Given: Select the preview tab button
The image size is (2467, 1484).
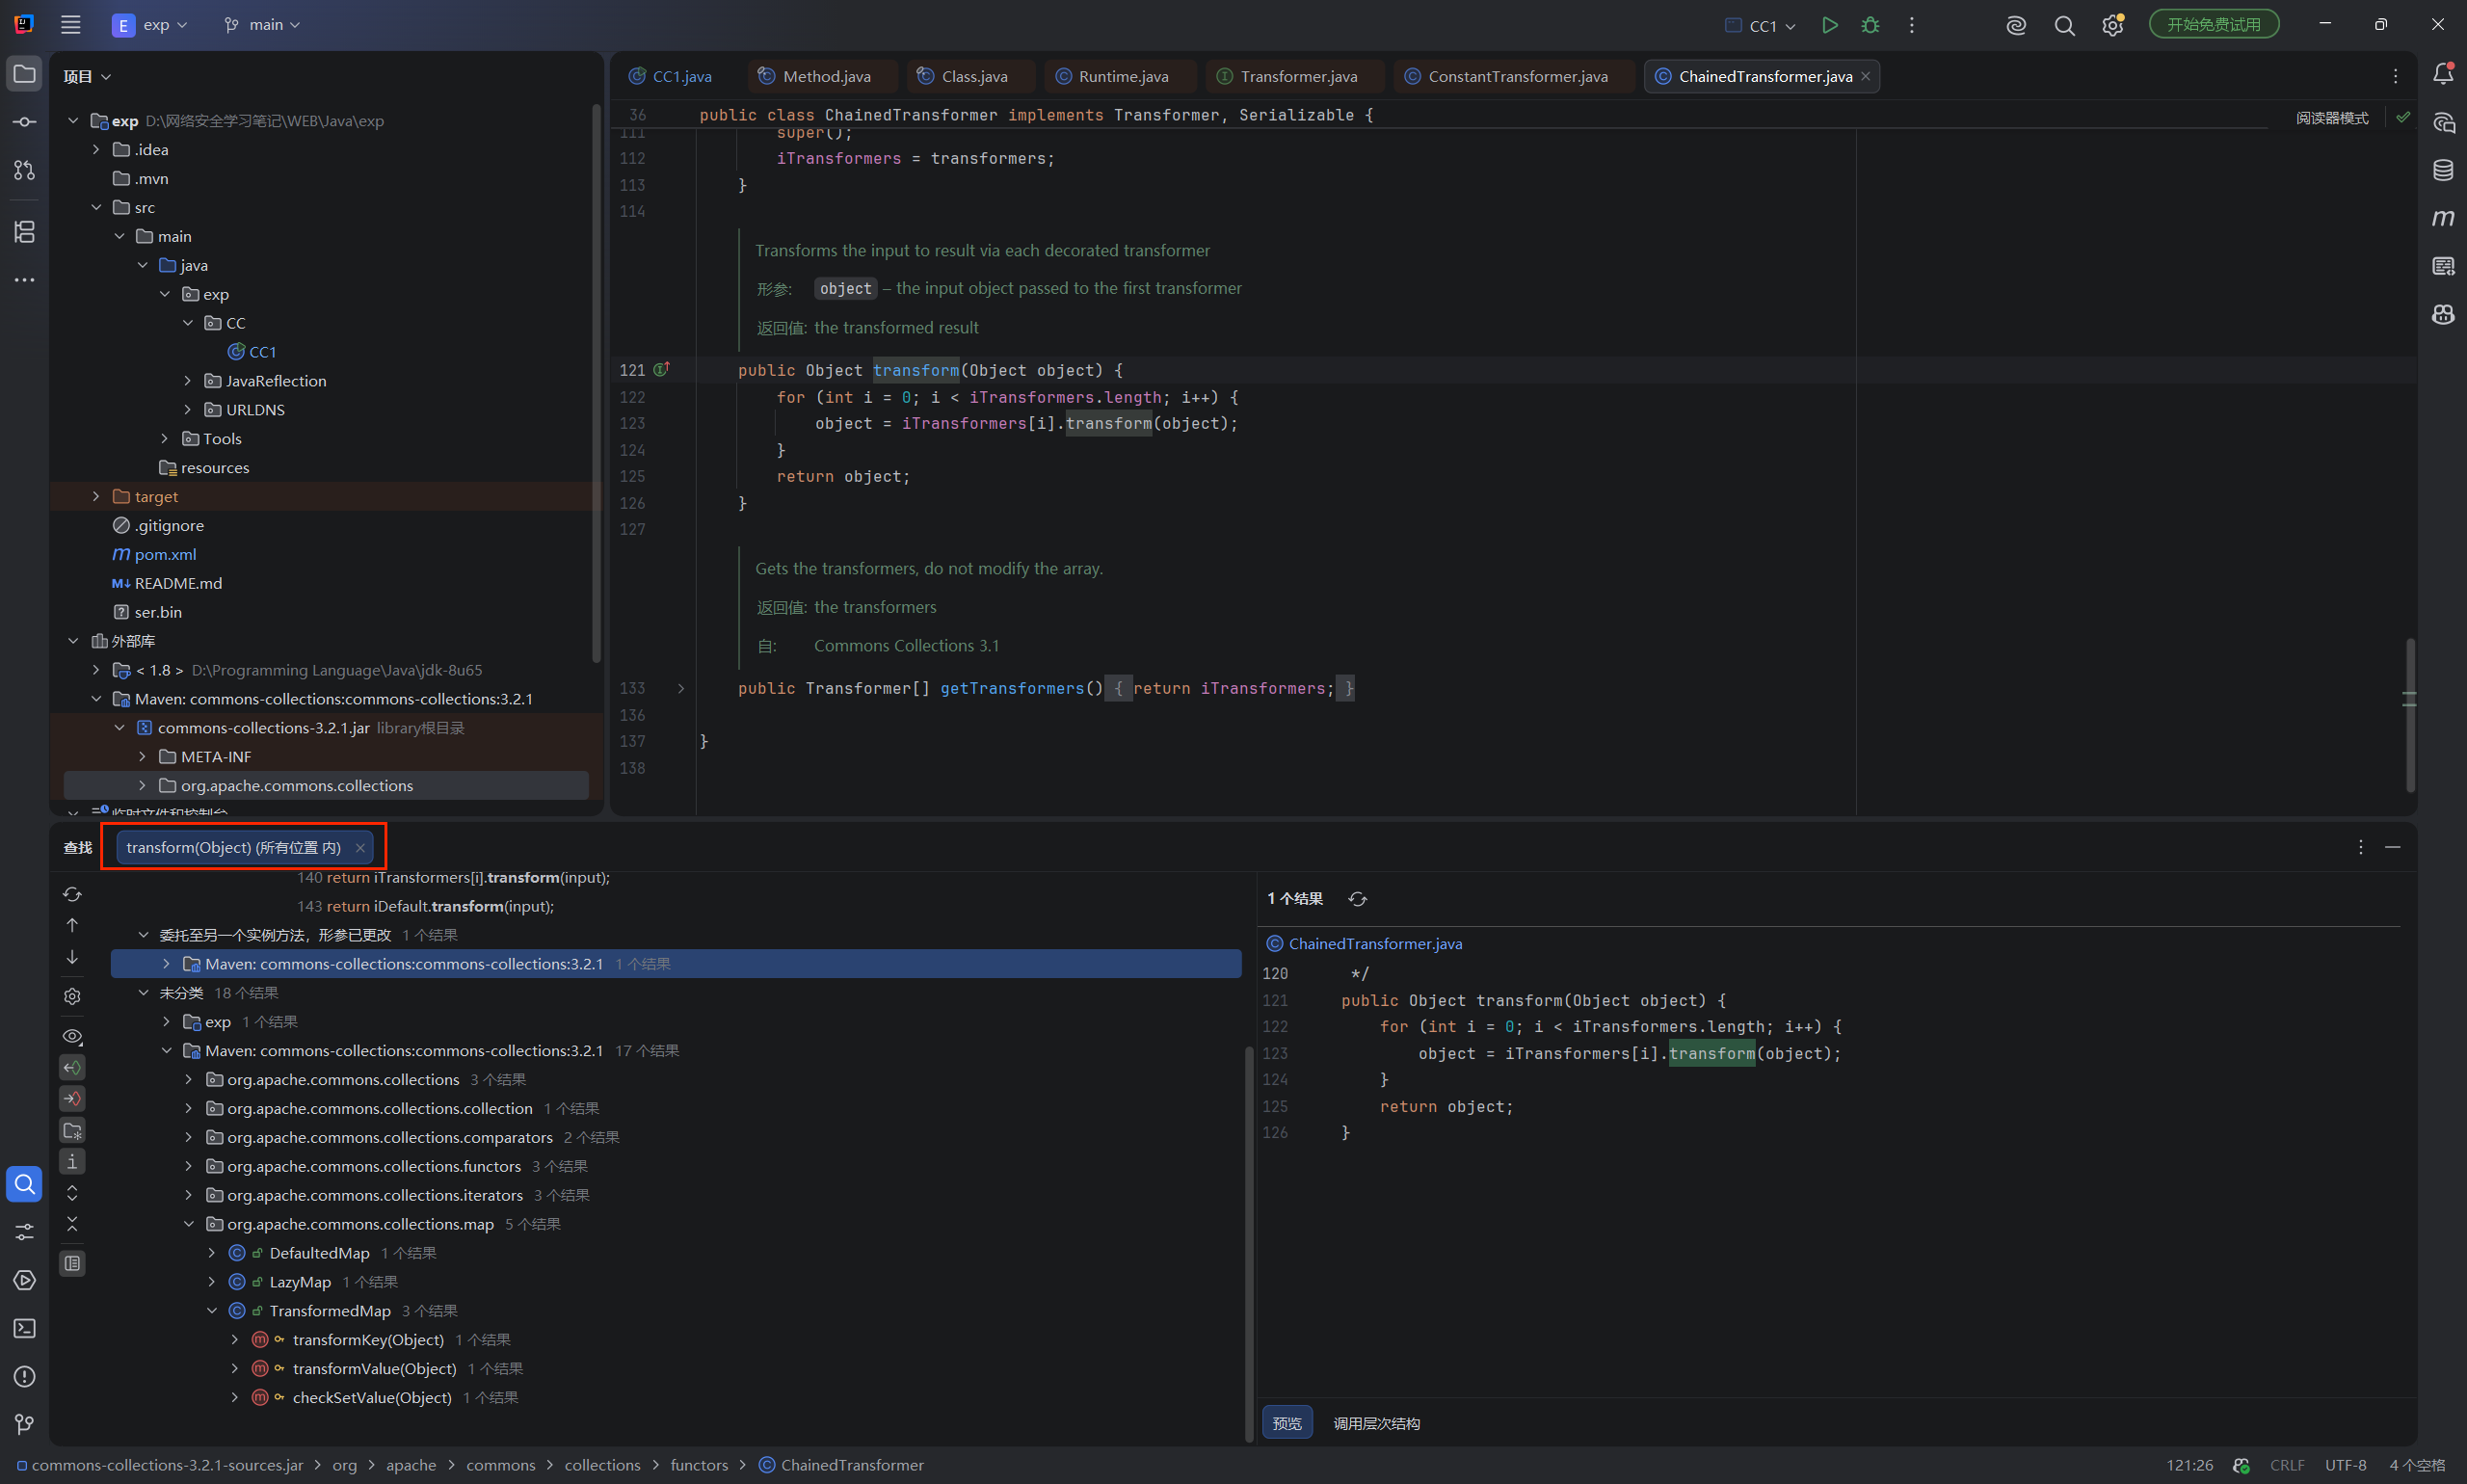Looking at the screenshot, I should [x=1287, y=1423].
